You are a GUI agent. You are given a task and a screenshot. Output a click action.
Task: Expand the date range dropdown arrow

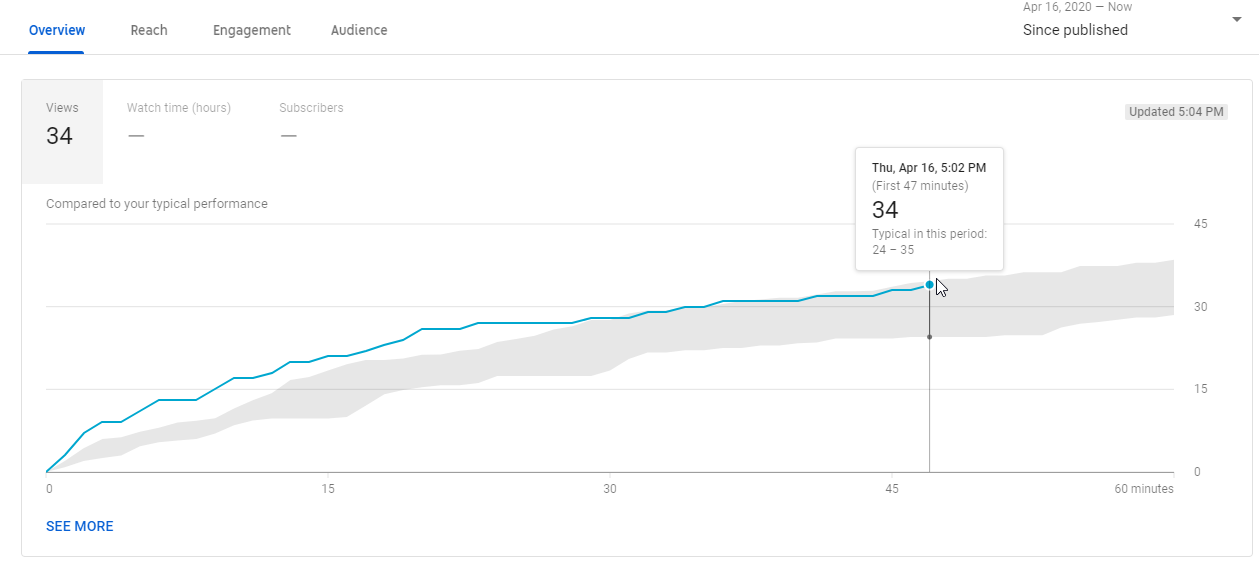[1236, 21]
